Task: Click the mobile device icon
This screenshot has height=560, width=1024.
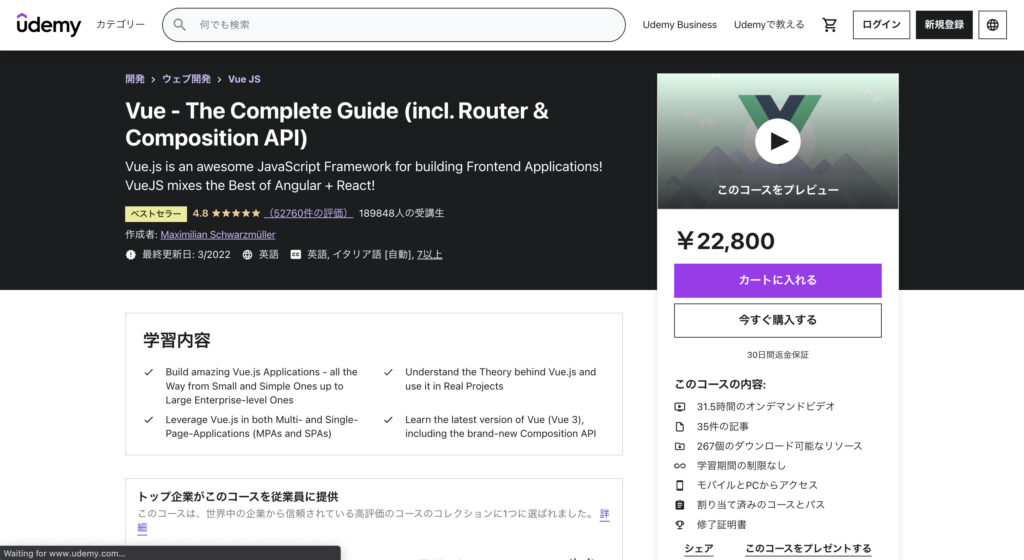Action: (680, 486)
